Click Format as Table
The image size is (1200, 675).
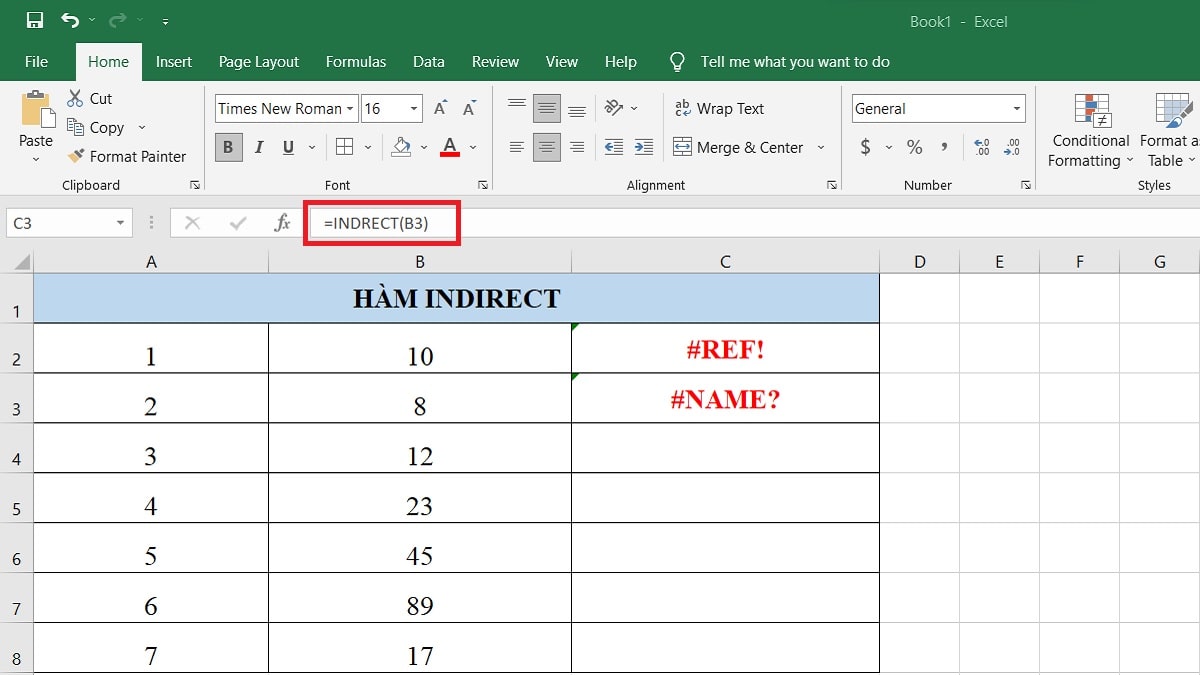(1169, 131)
